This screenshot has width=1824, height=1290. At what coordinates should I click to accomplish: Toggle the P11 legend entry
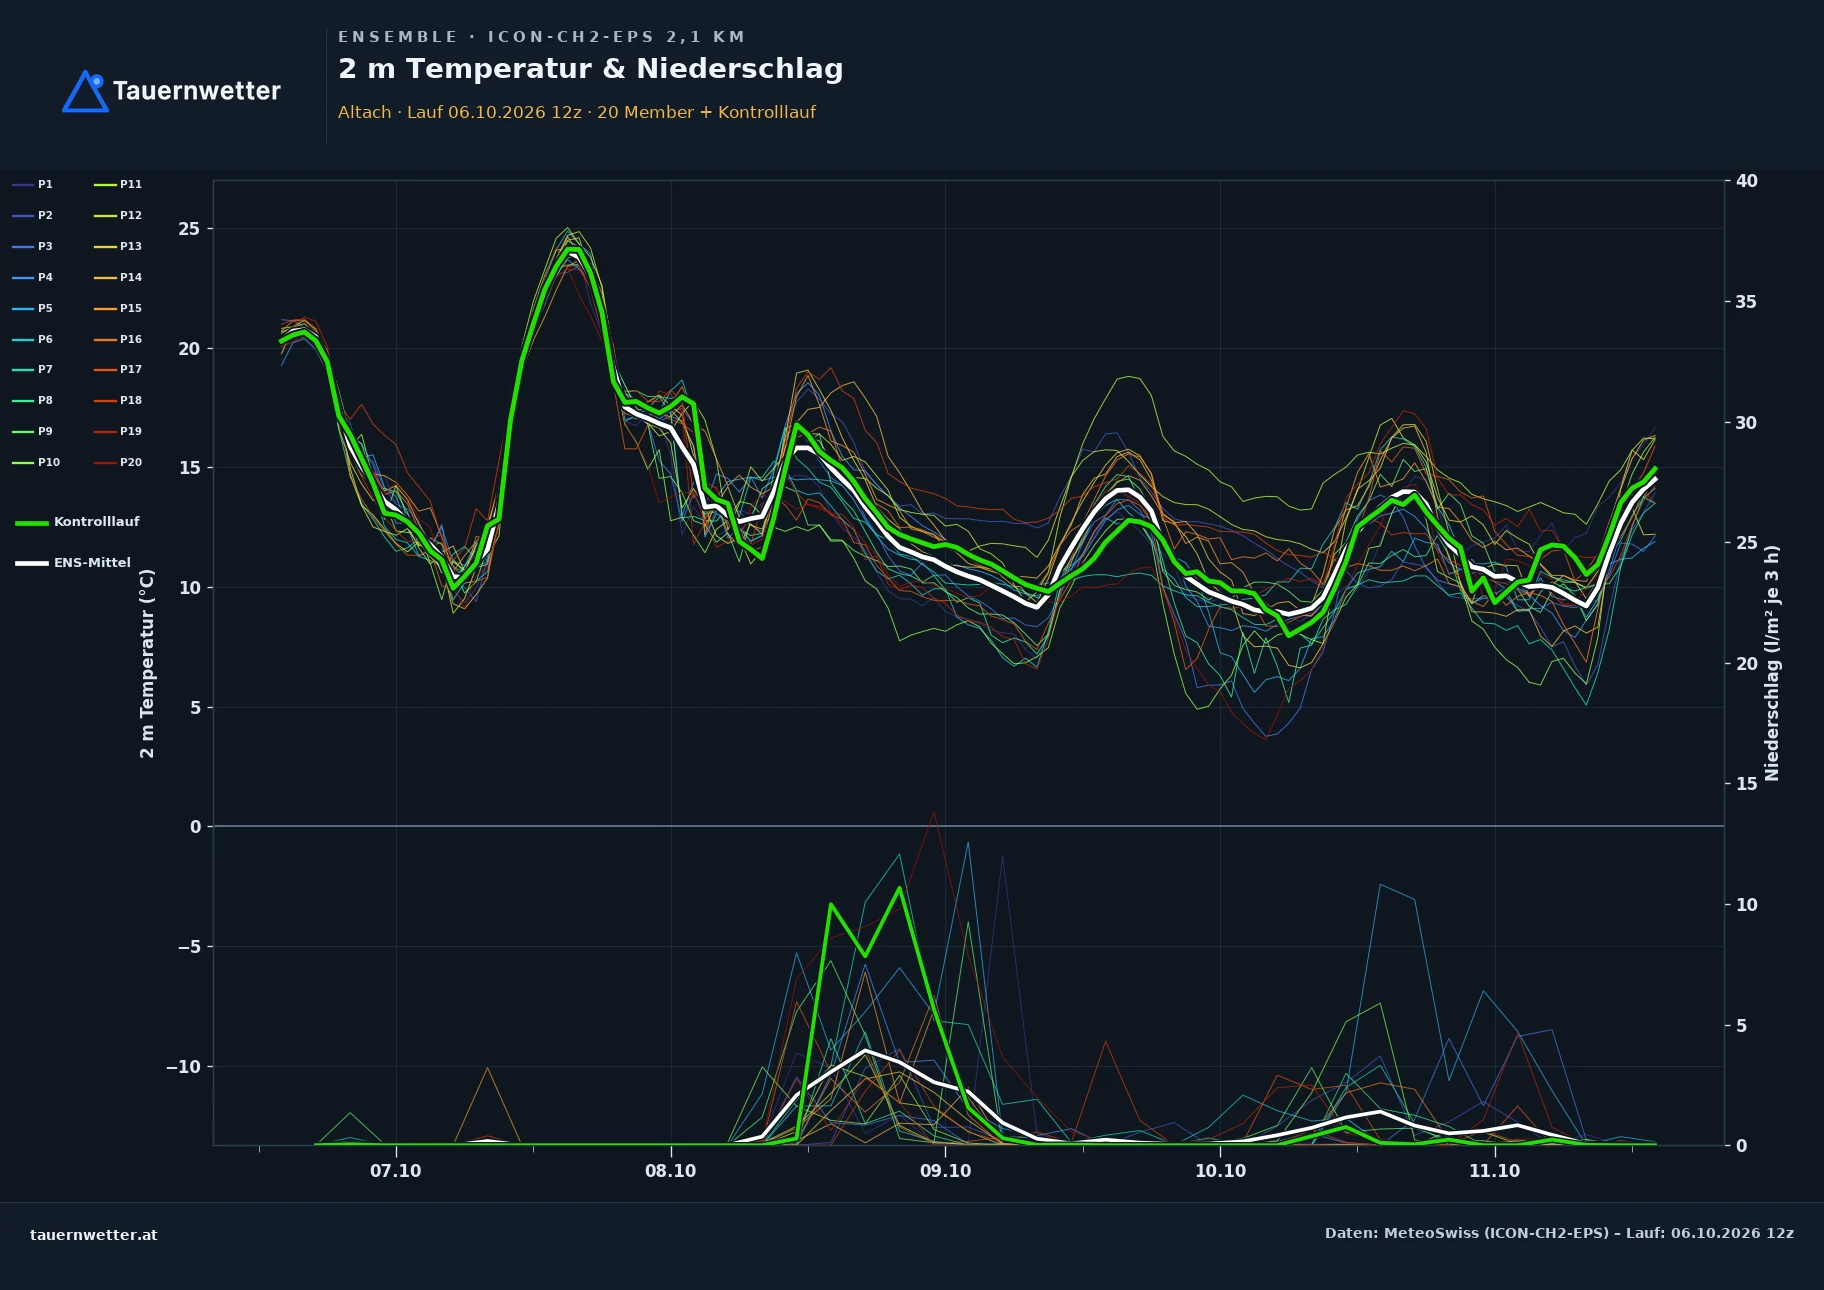point(118,184)
